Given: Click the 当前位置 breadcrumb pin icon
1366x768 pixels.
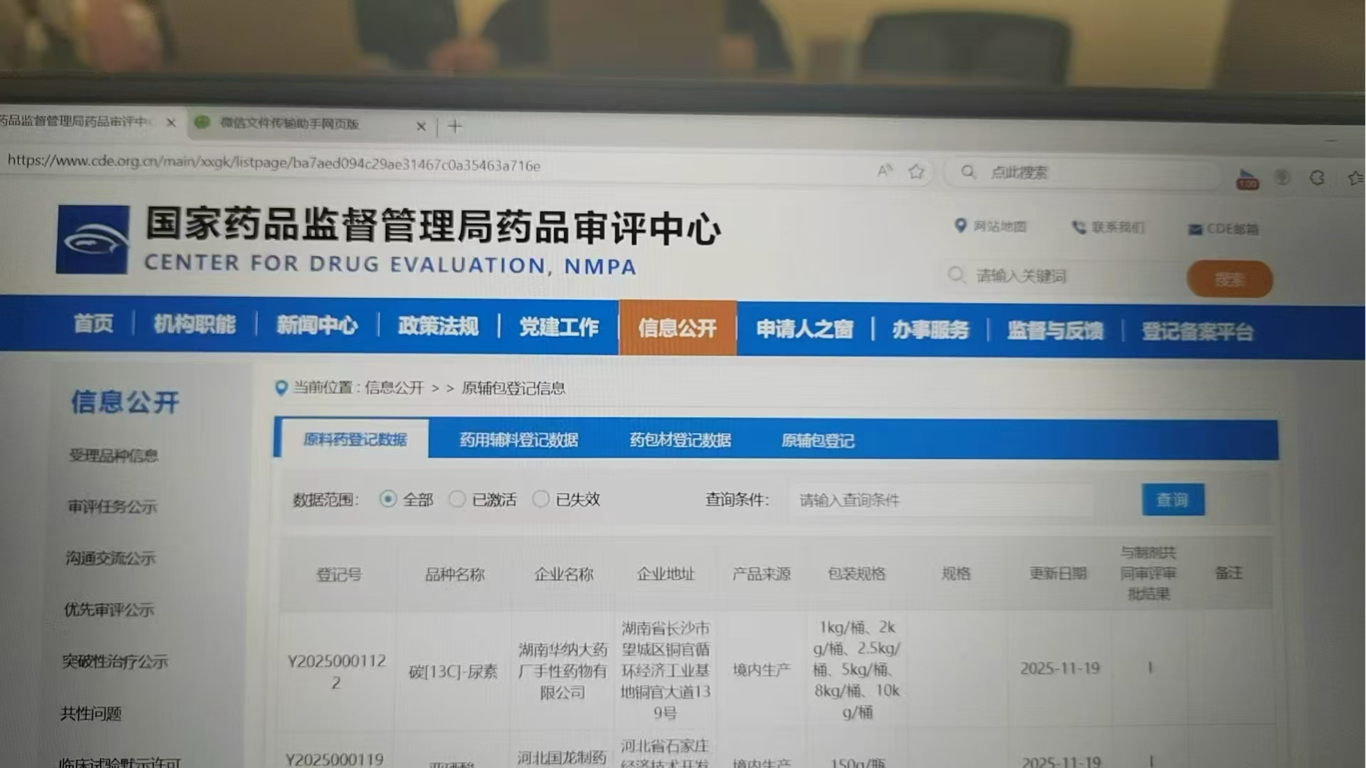Looking at the screenshot, I should click(x=281, y=387).
